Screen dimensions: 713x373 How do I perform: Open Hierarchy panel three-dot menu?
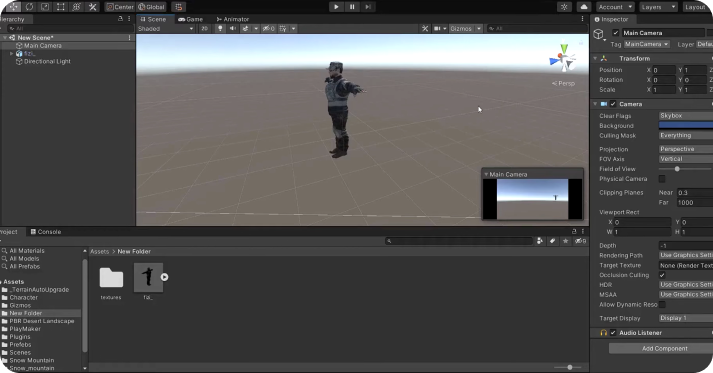[129, 19]
